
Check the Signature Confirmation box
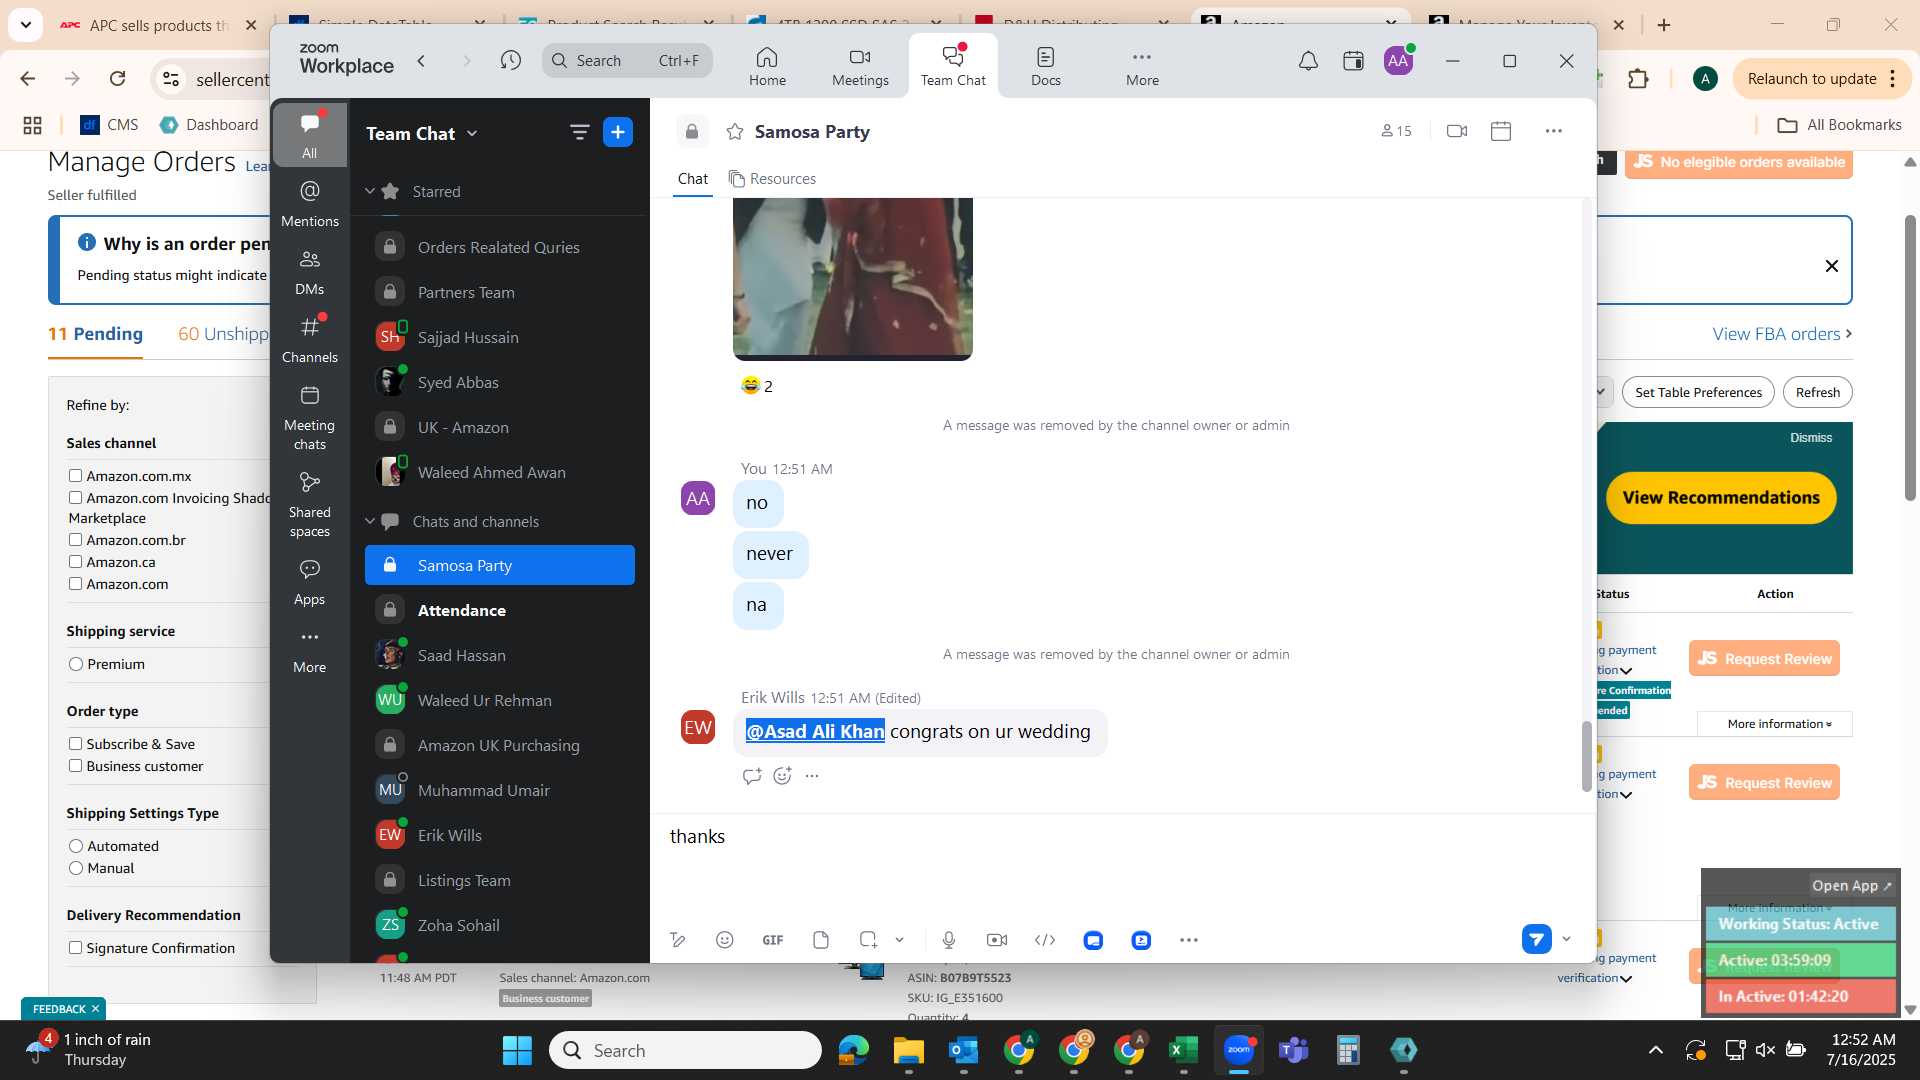point(75,948)
